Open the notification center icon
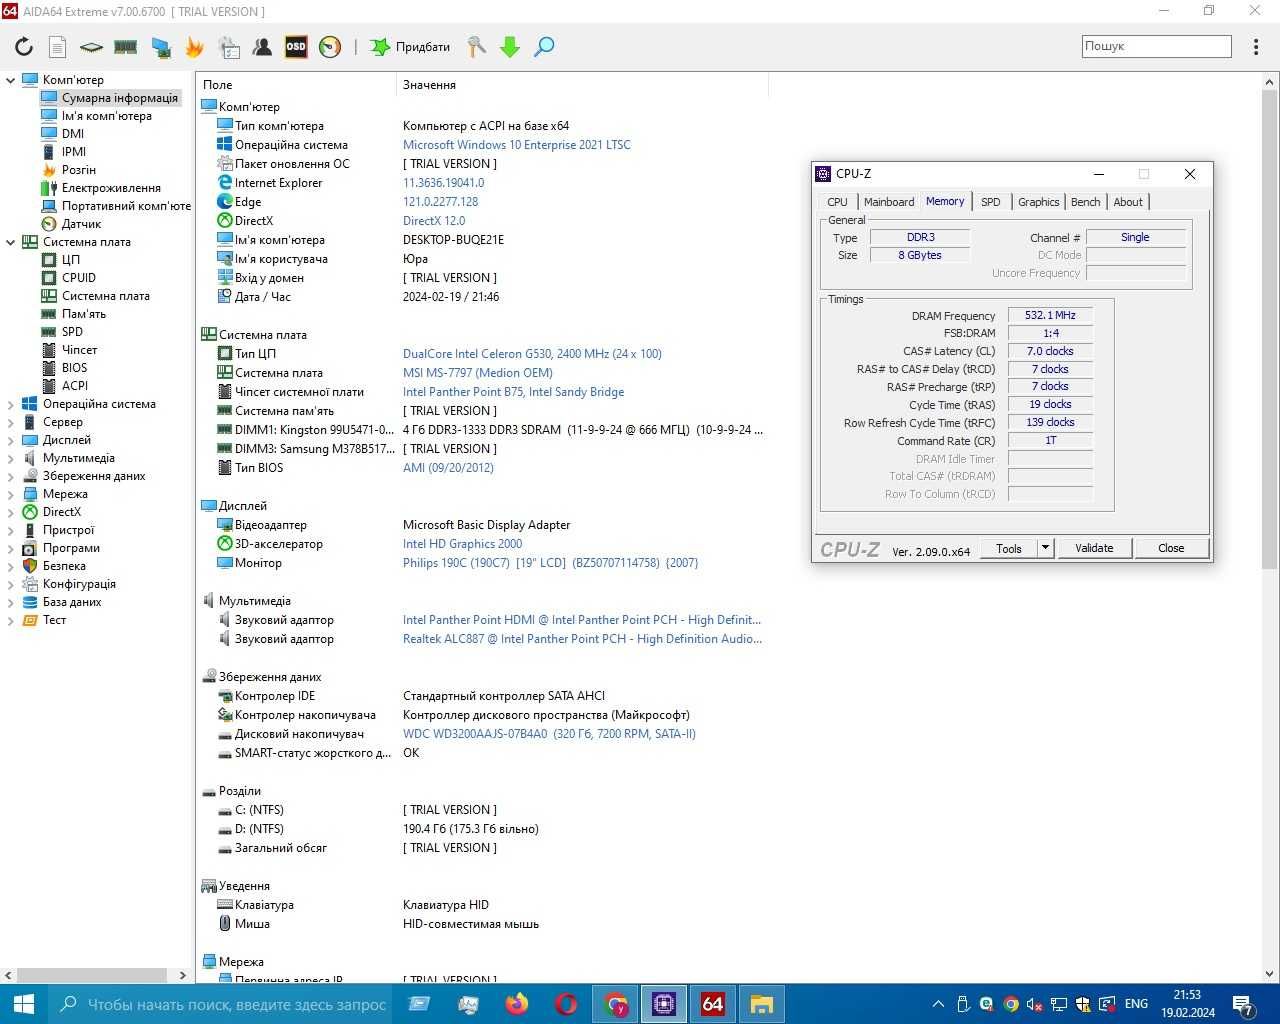This screenshot has height=1024, width=1280. (1243, 1004)
